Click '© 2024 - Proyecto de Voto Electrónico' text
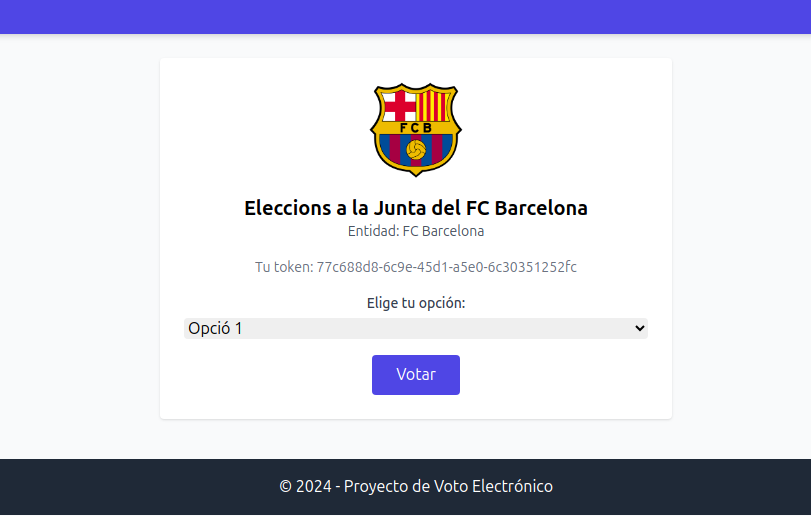The image size is (811, 516). point(416,487)
